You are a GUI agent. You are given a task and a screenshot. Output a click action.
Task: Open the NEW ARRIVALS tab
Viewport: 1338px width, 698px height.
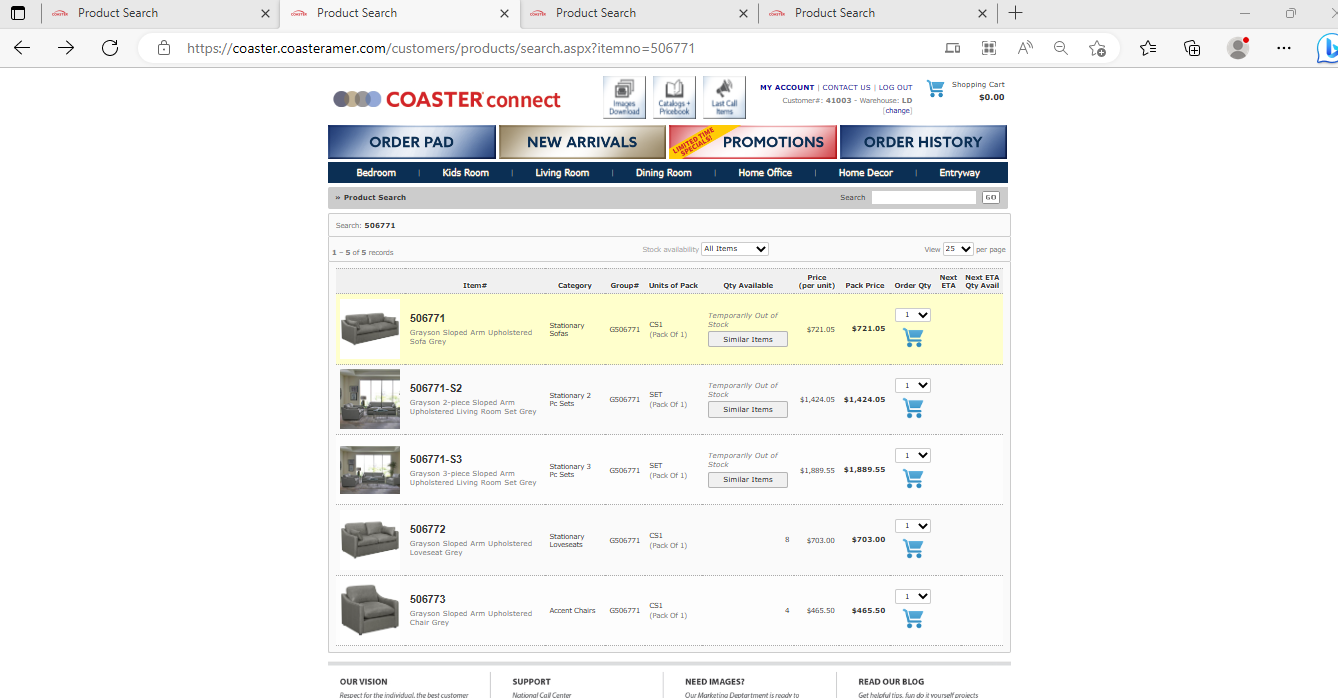pos(582,142)
